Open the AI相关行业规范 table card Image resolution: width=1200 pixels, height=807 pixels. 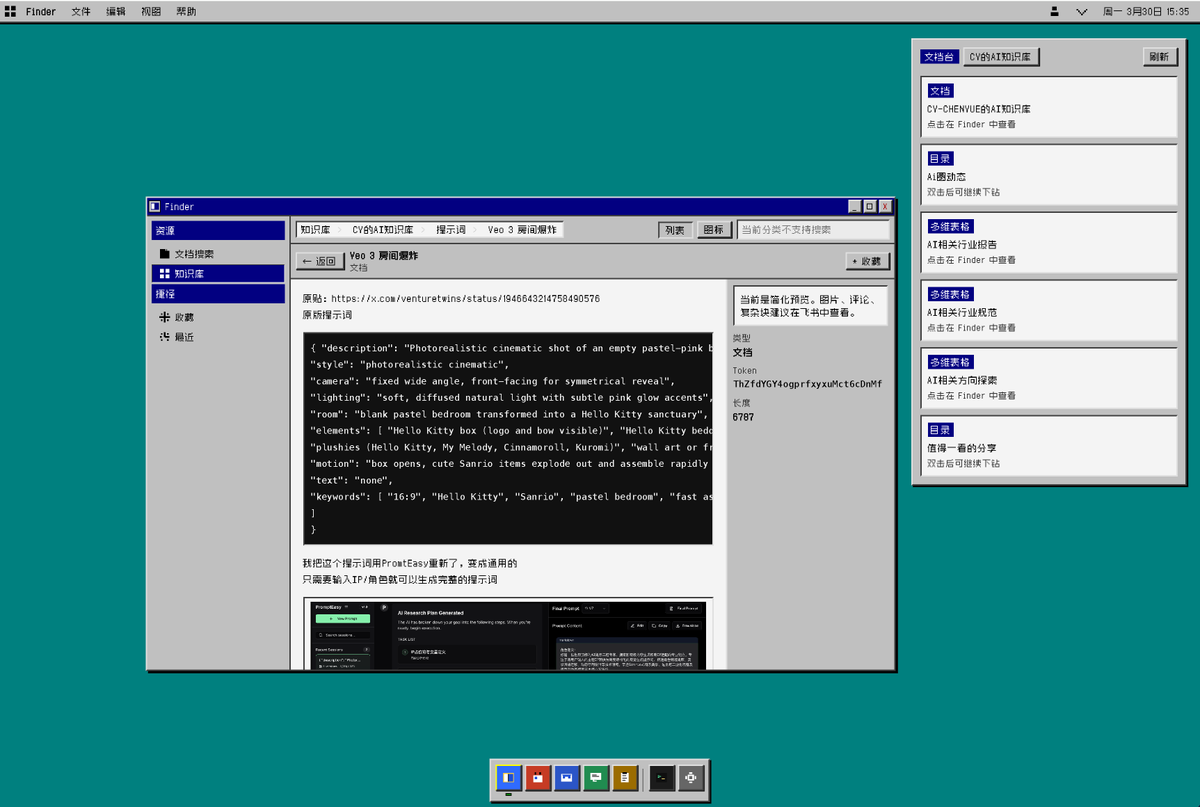[1049, 311]
